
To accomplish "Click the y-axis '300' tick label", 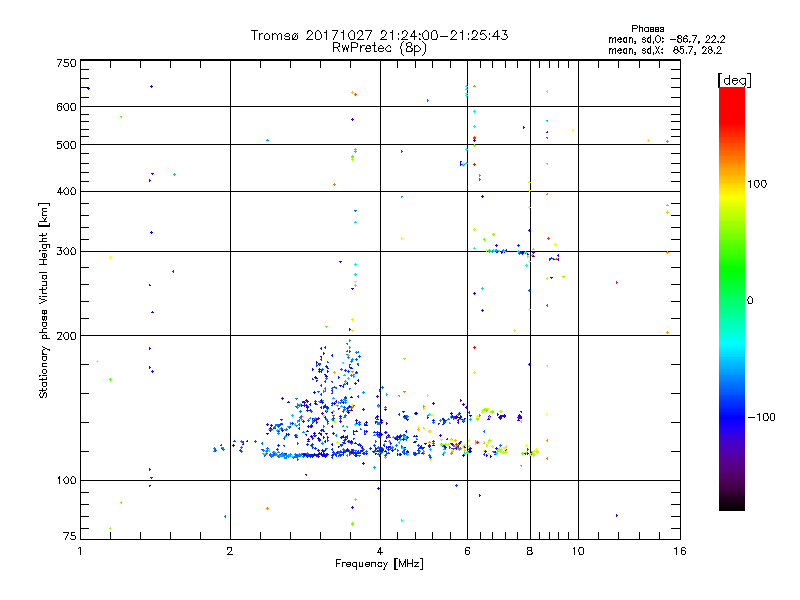I will [66, 252].
